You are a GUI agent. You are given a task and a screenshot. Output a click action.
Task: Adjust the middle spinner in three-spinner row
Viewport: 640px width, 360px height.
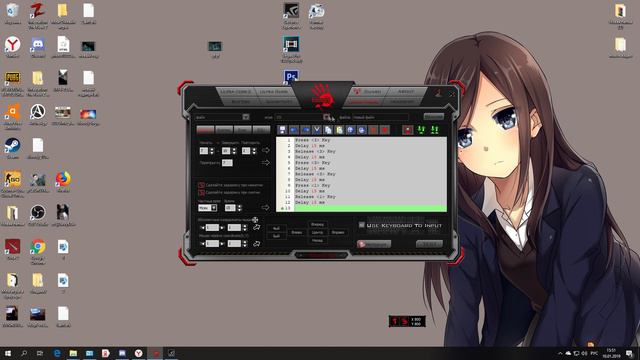click(x=234, y=151)
